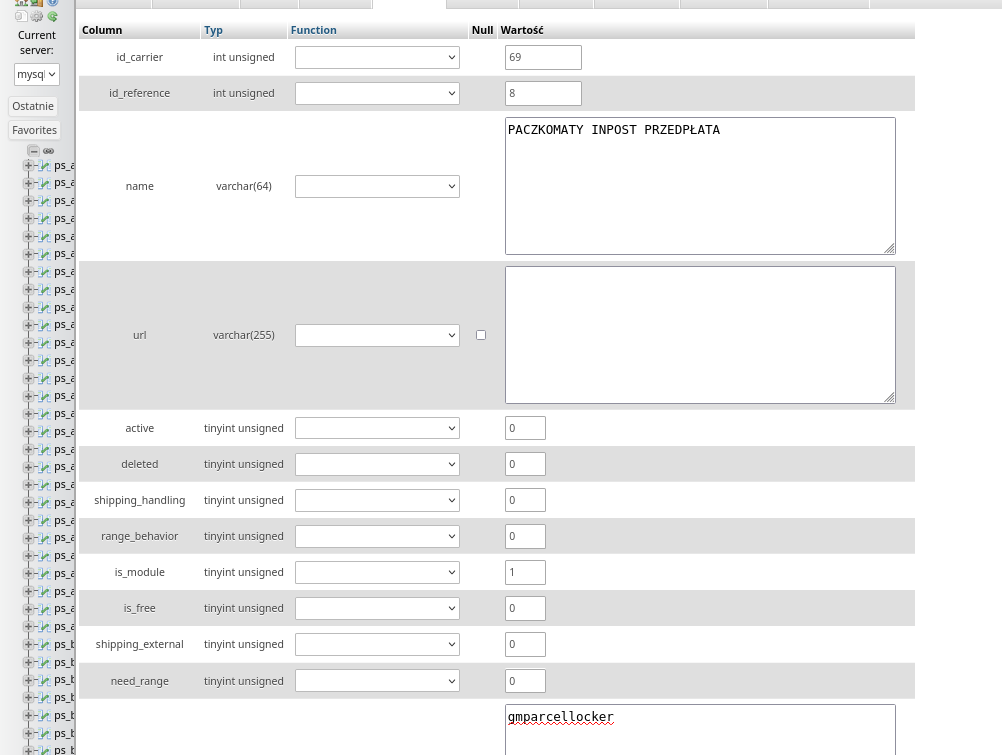Screen dimensions: 1002x755
Task: Click the Function column header link
Action: 313,30
